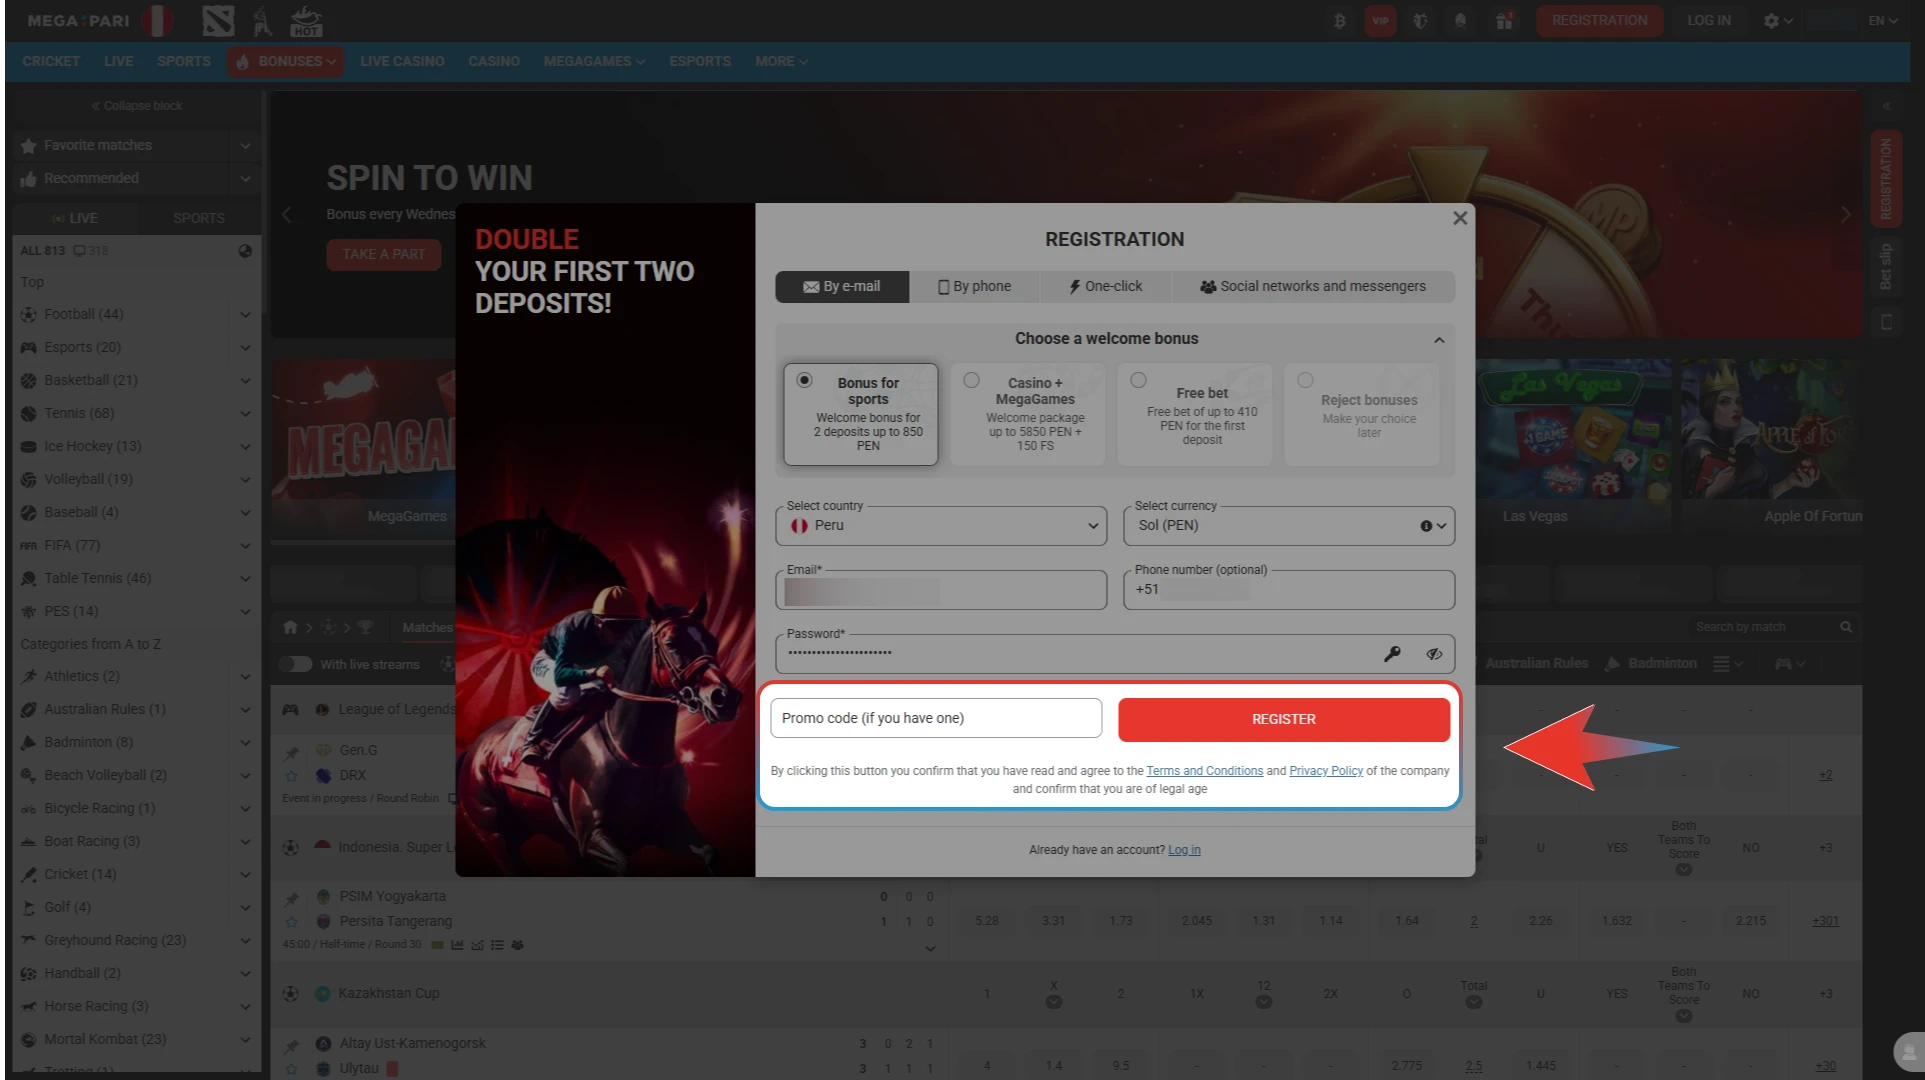Screen dimensions: 1925x1080
Task: Click the Peru flag next to MegaPari logo
Action: click(x=157, y=20)
